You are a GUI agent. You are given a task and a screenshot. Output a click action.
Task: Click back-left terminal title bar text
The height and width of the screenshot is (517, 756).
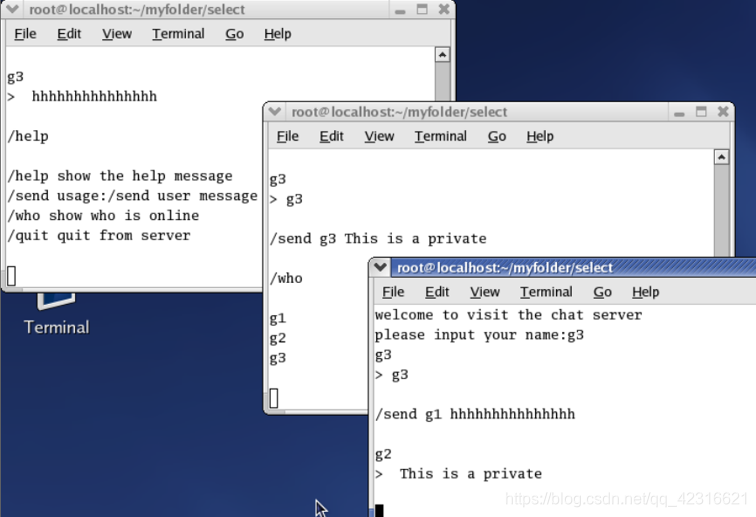(x=137, y=10)
